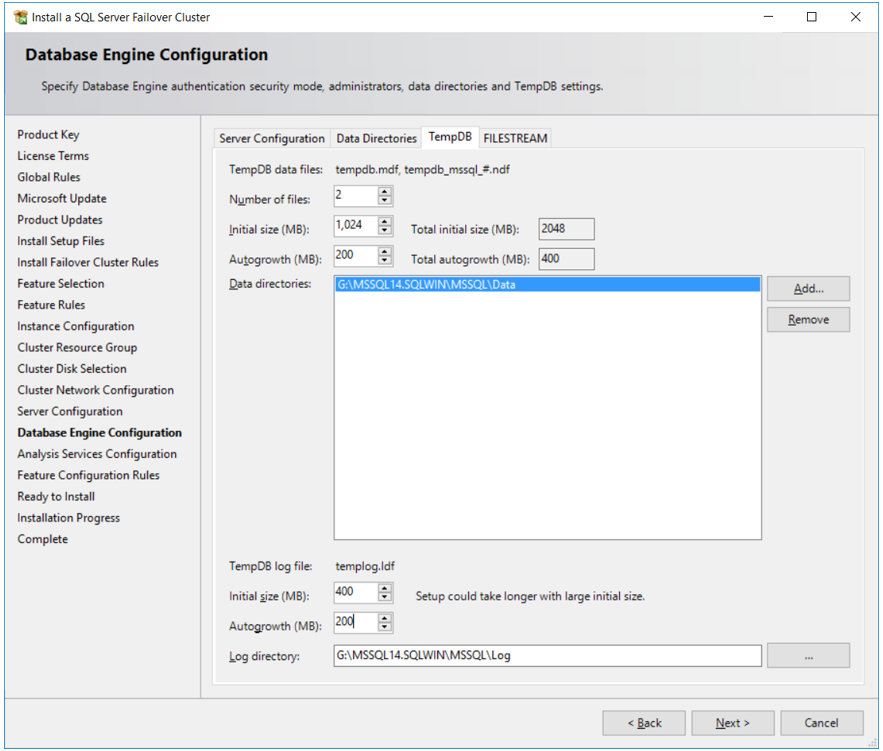Increase TempDB log Initial size spinner
The height and width of the screenshot is (751, 883).
click(x=385, y=588)
